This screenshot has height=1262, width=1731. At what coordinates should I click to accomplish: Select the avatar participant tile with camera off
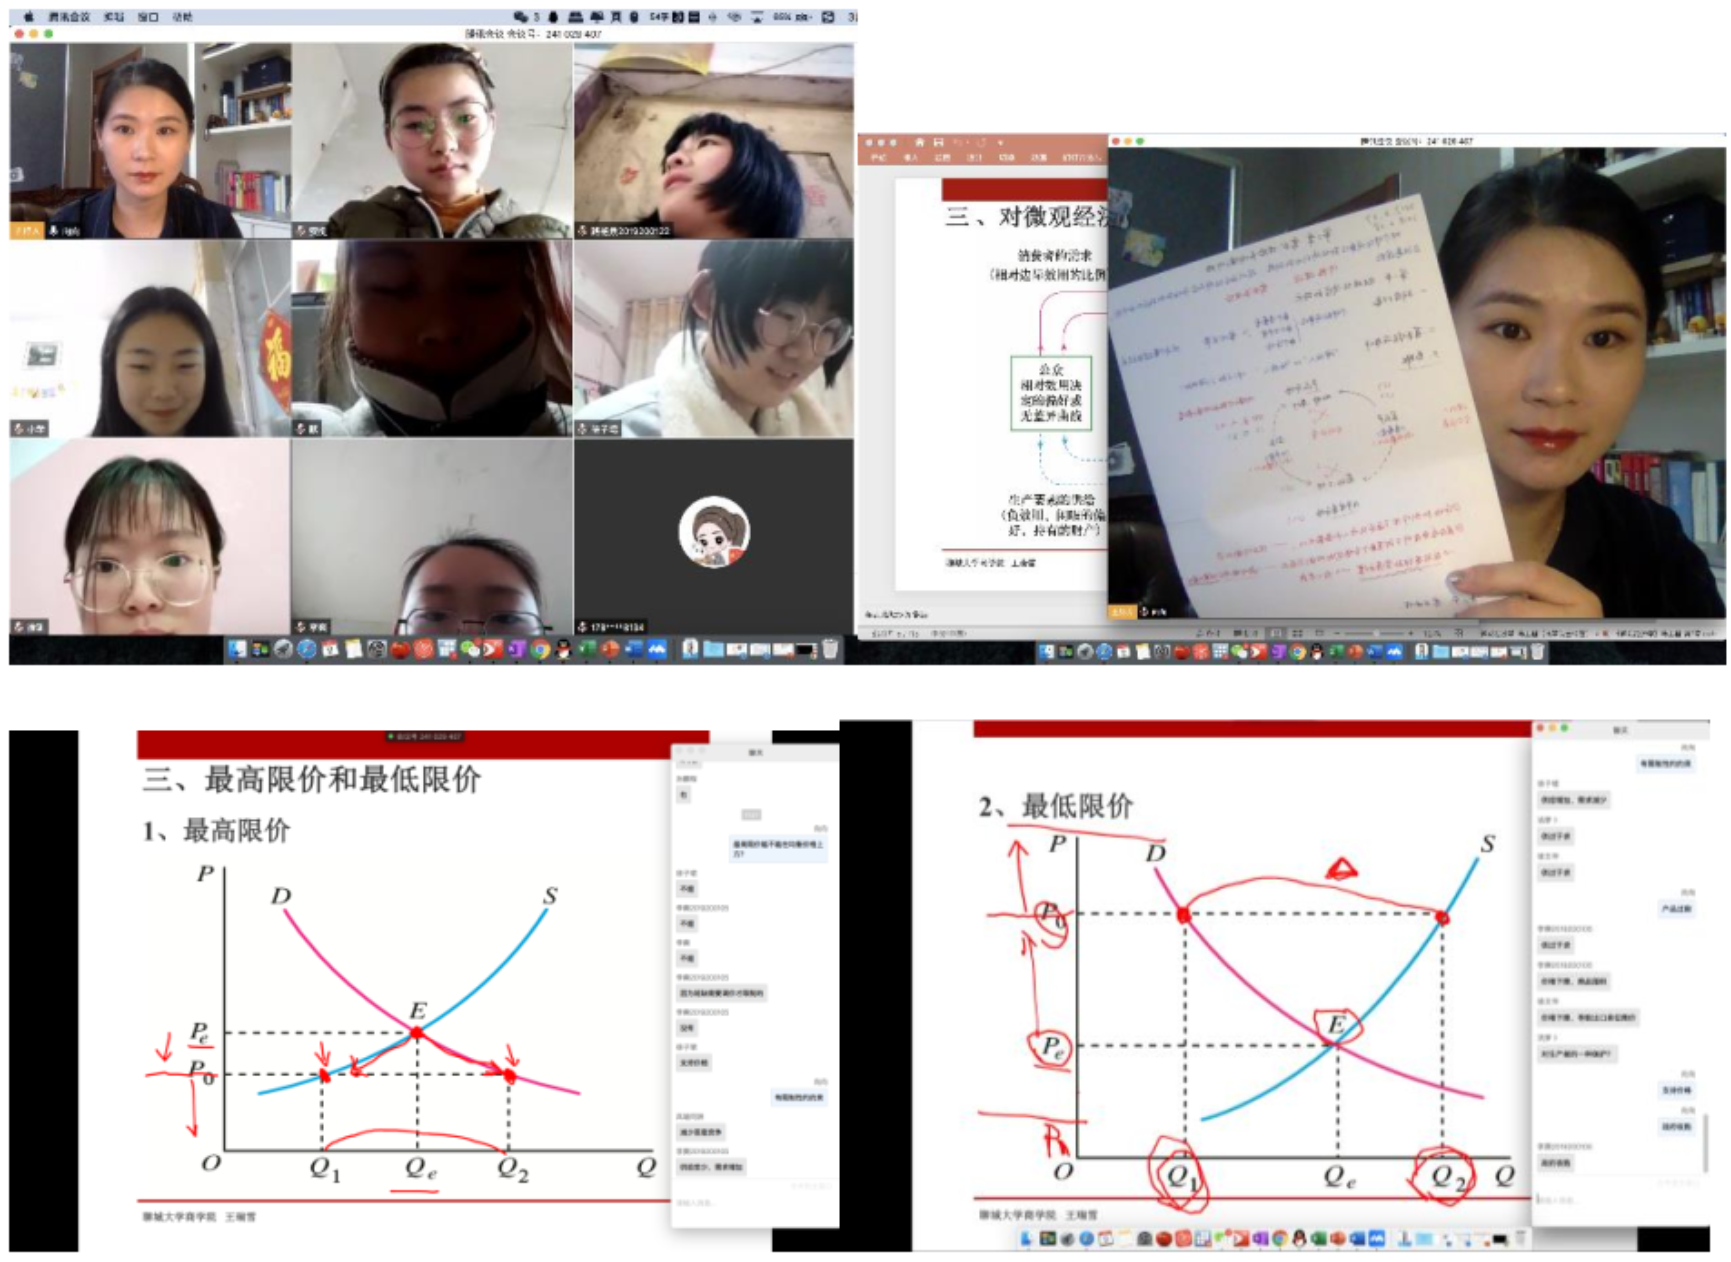714,535
